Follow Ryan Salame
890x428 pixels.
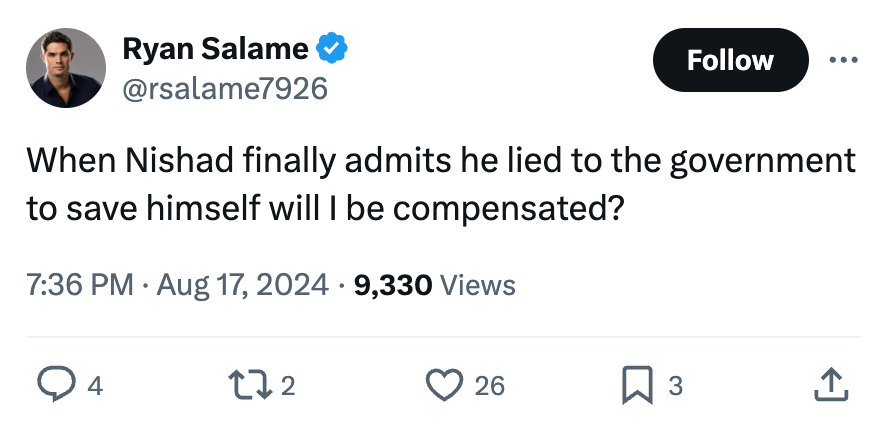[x=731, y=60]
